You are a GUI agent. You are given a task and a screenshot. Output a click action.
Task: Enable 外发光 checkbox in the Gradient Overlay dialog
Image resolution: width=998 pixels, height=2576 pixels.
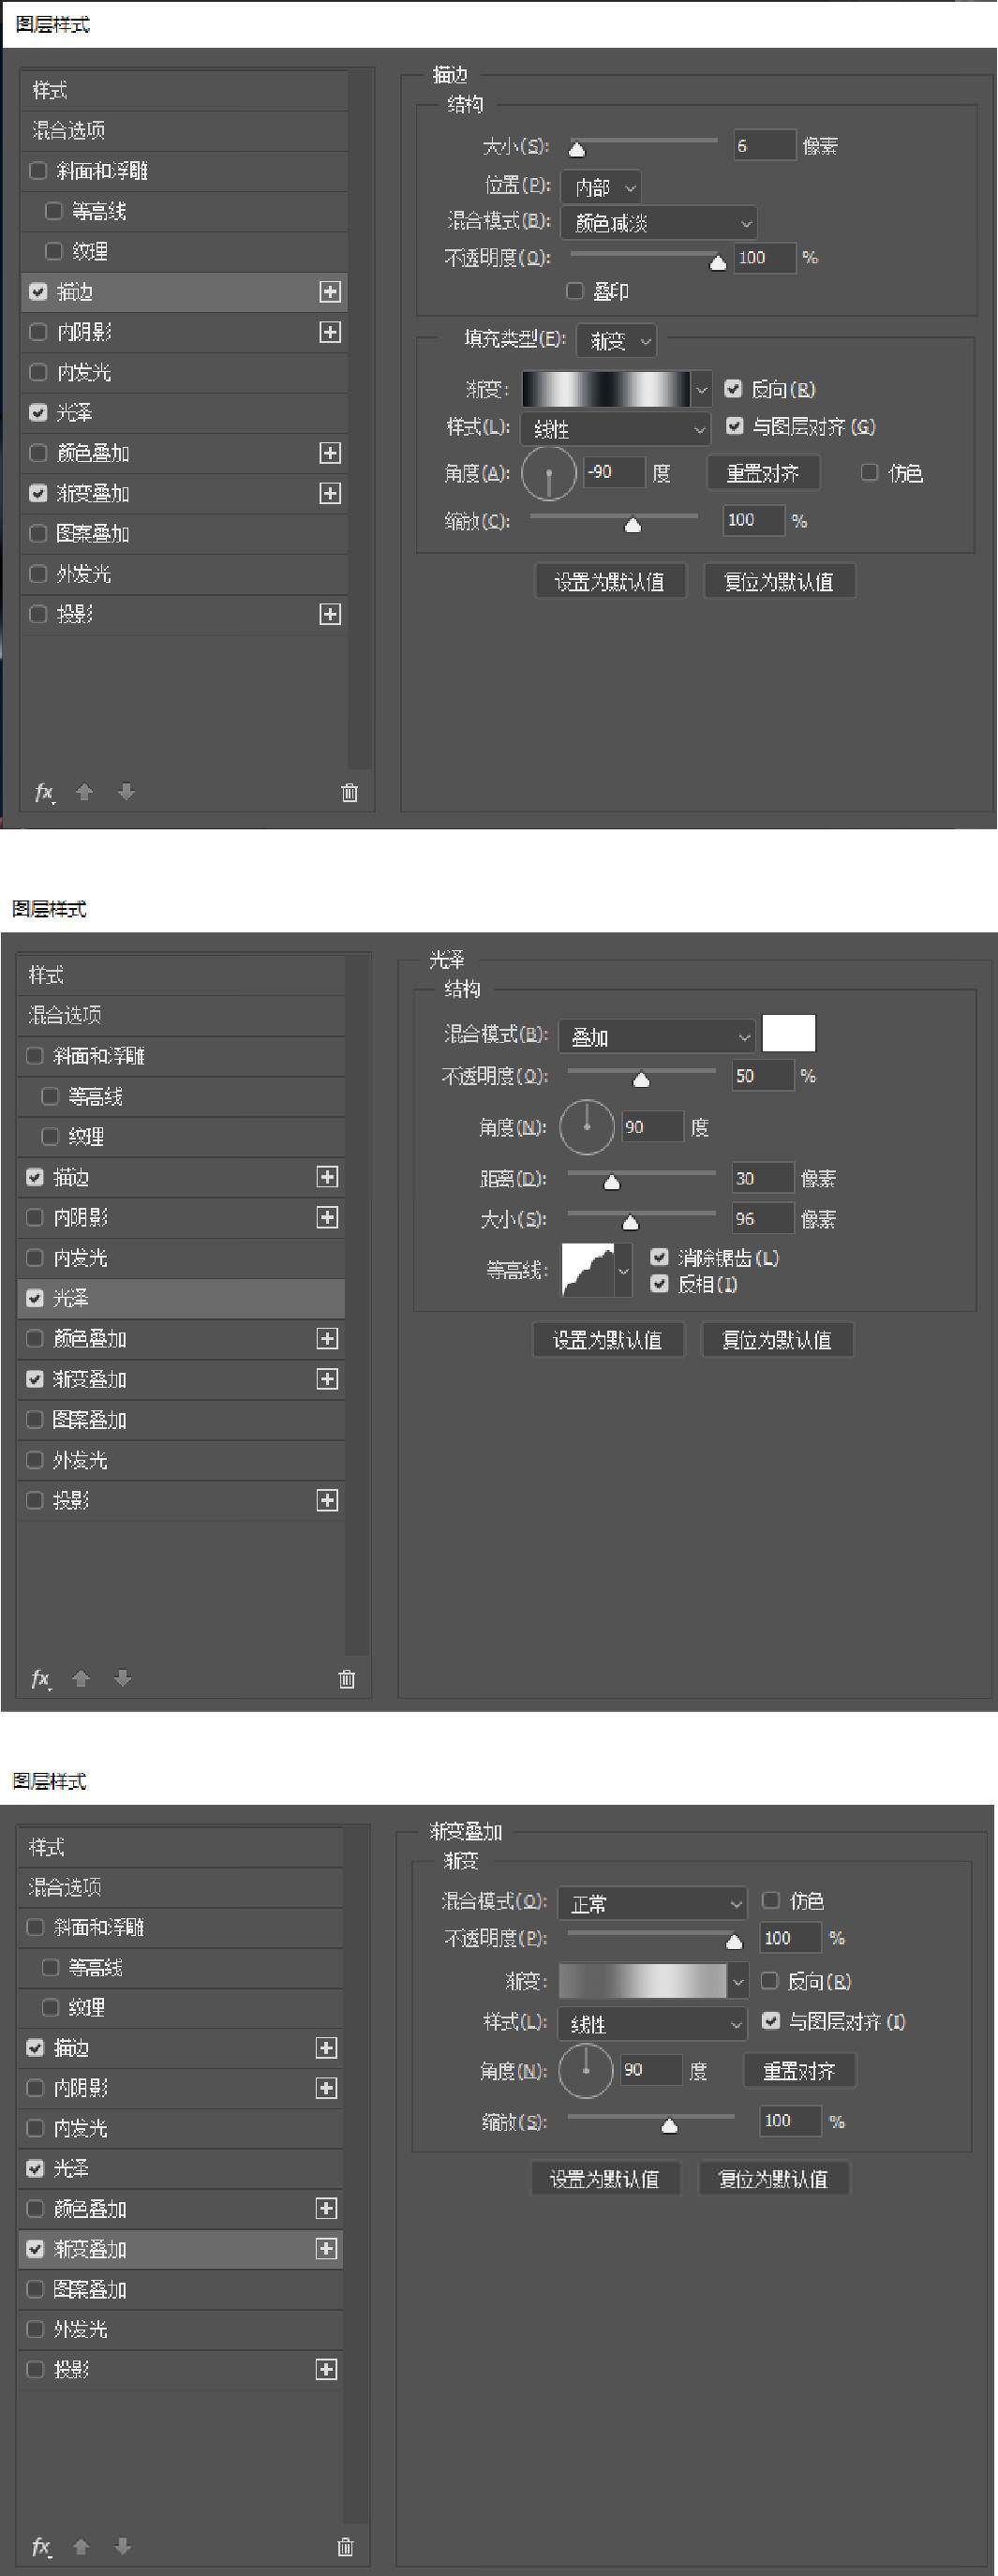pyautogui.click(x=35, y=2329)
